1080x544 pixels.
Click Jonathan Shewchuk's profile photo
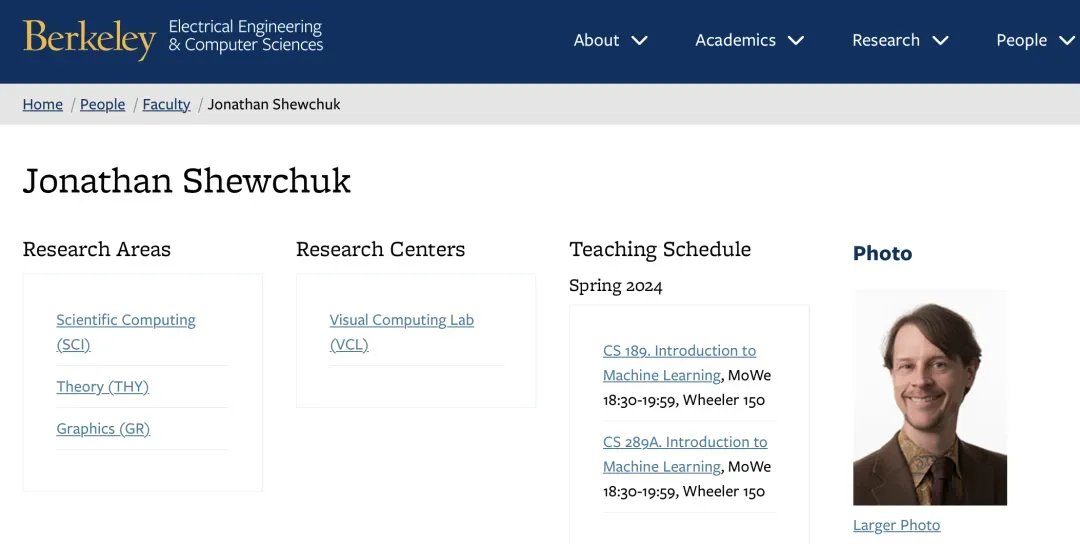(x=929, y=398)
